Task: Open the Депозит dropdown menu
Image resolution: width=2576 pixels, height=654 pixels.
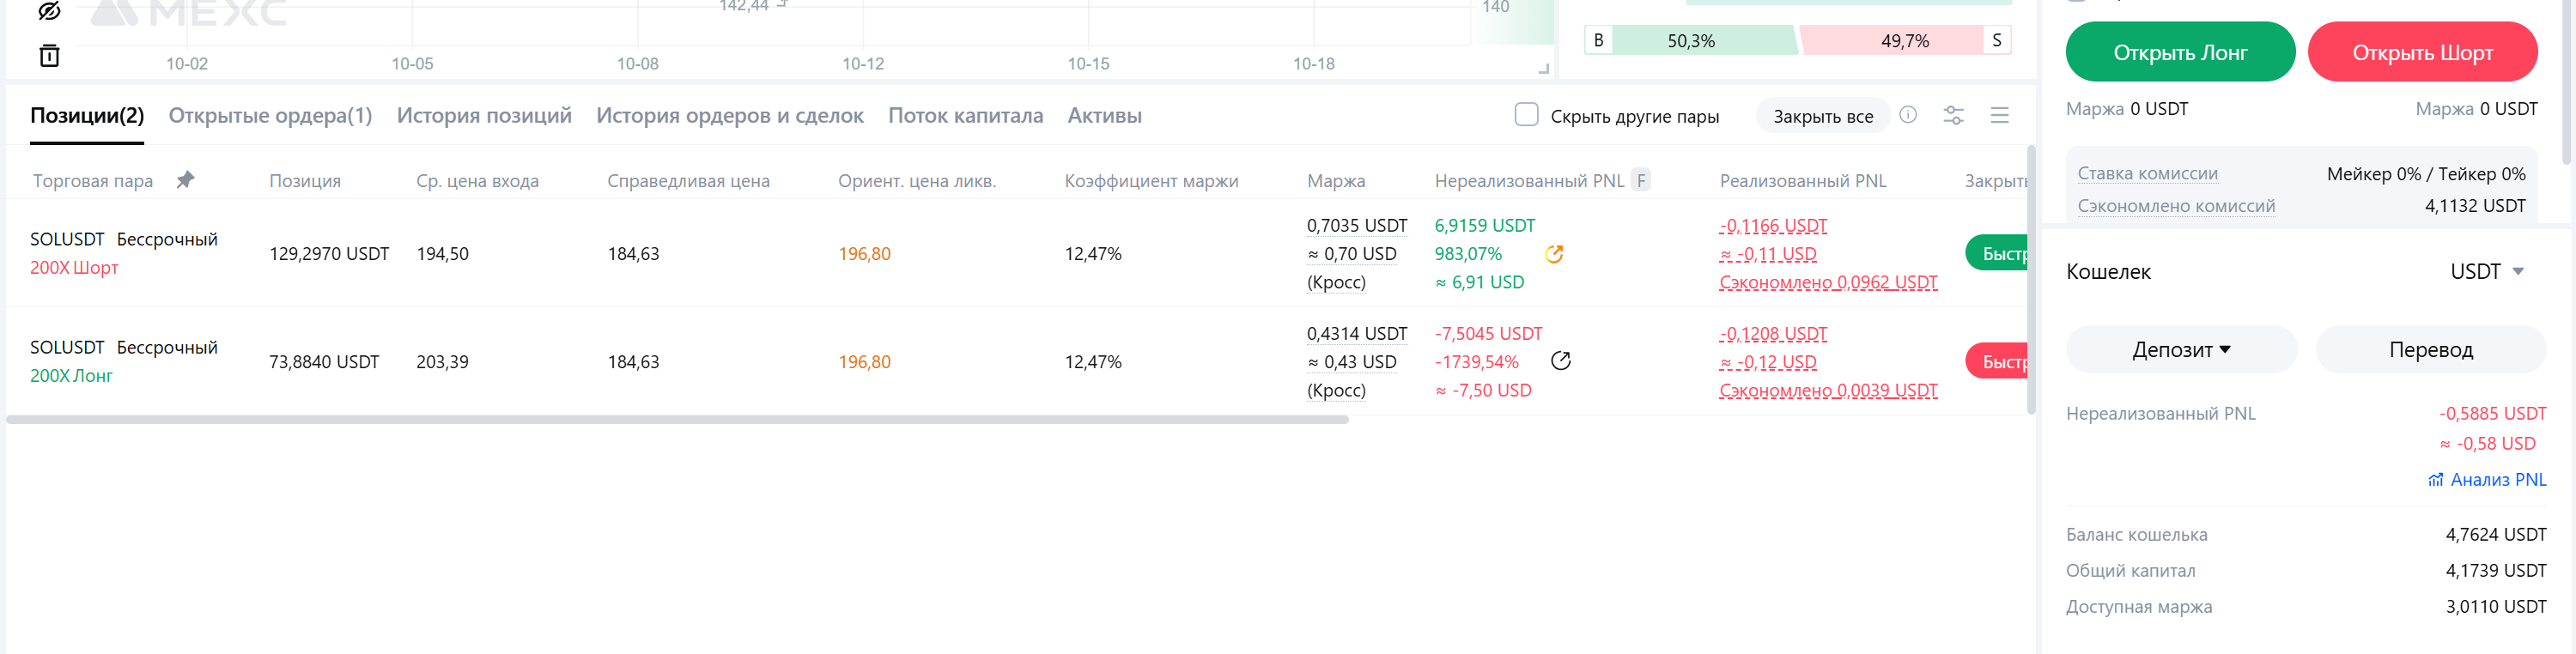Action: [x=2181, y=350]
